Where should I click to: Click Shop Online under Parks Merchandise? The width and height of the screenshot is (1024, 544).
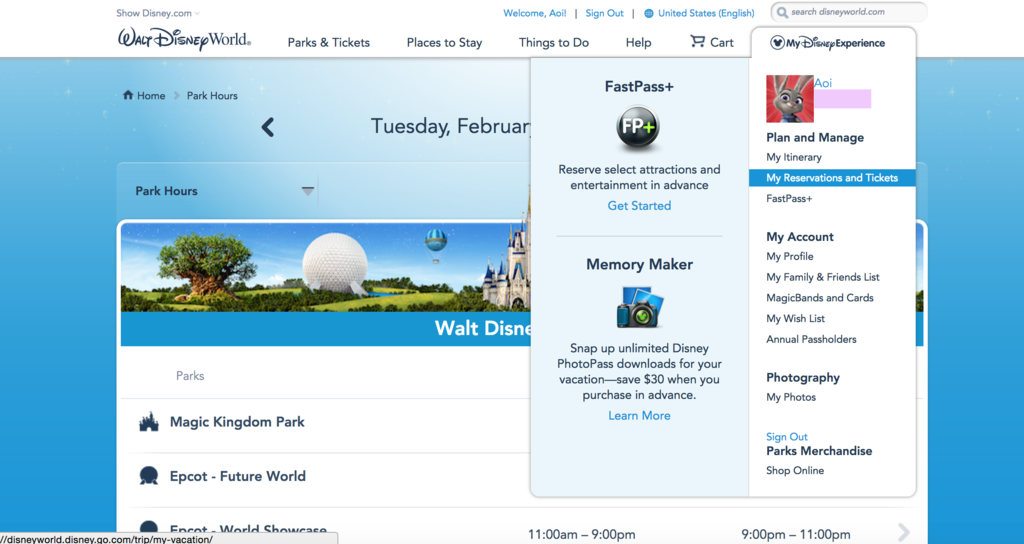[x=795, y=470]
